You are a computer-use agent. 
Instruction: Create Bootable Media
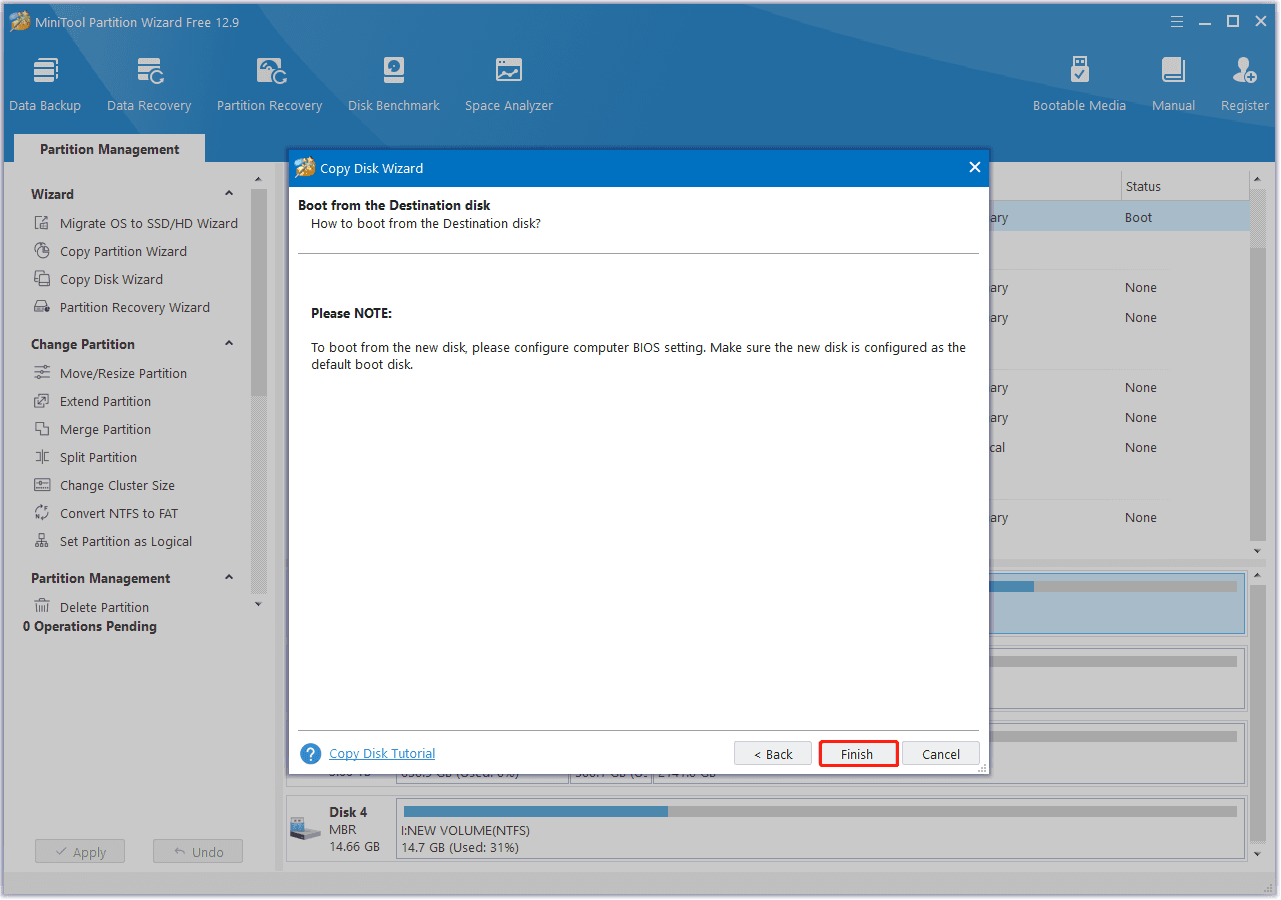[1079, 84]
